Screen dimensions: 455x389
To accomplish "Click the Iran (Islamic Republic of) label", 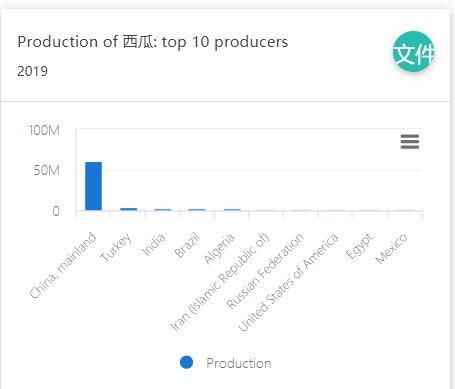I will pyautogui.click(x=220, y=282).
